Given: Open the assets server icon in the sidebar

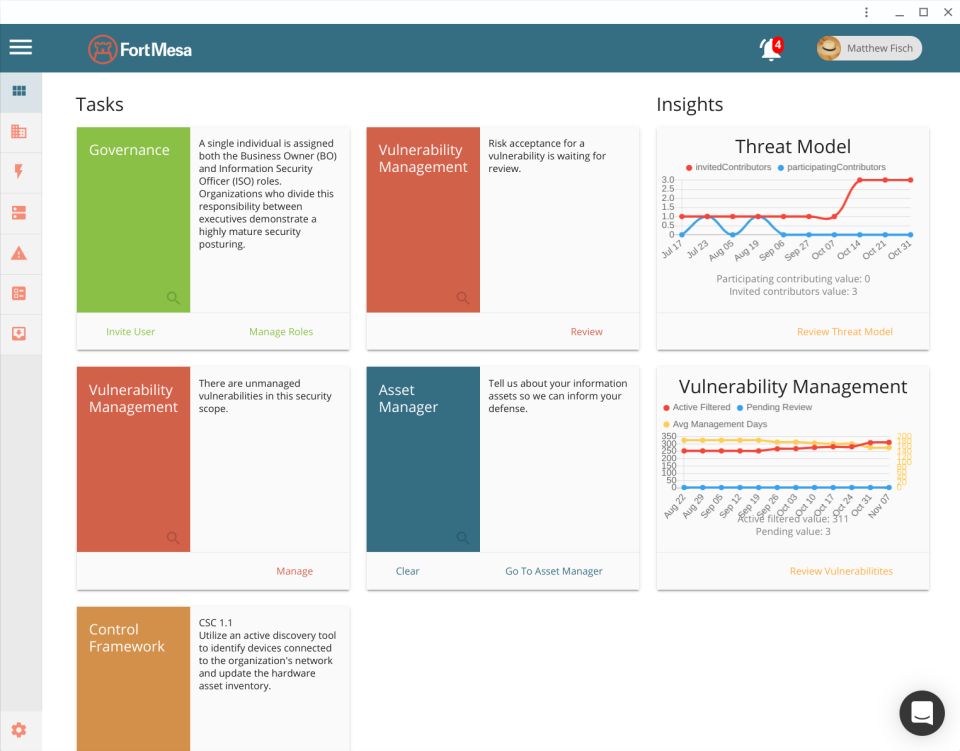Looking at the screenshot, I should click(x=20, y=212).
